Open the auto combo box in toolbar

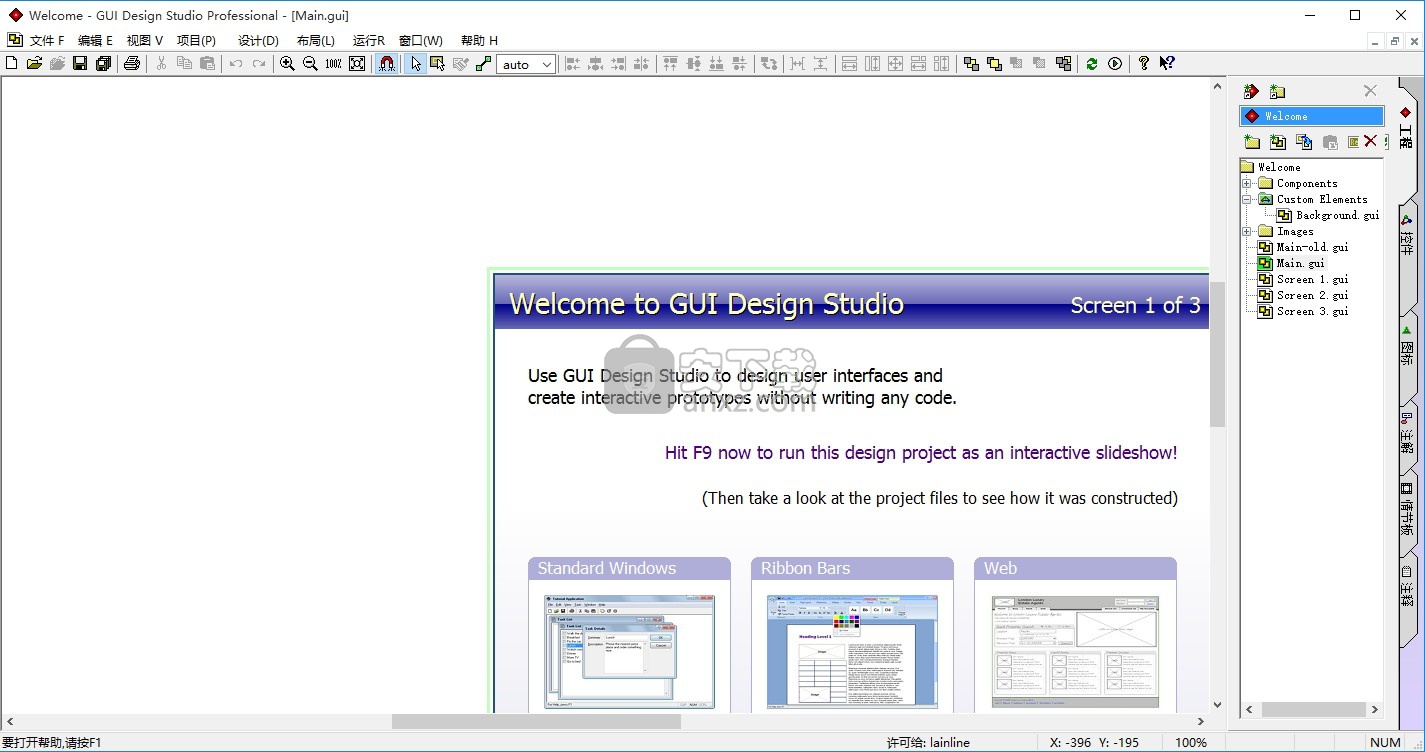pos(526,64)
